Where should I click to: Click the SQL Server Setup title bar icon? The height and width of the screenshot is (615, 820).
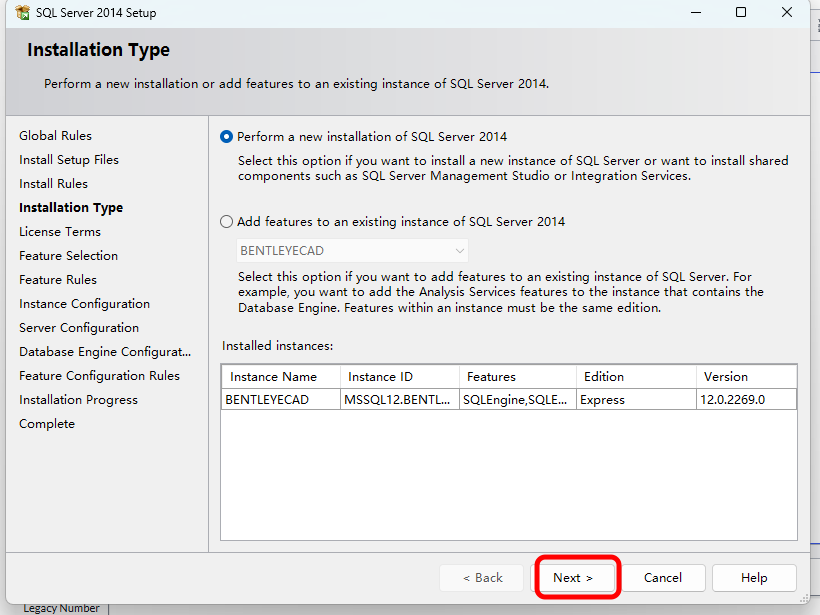click(22, 13)
